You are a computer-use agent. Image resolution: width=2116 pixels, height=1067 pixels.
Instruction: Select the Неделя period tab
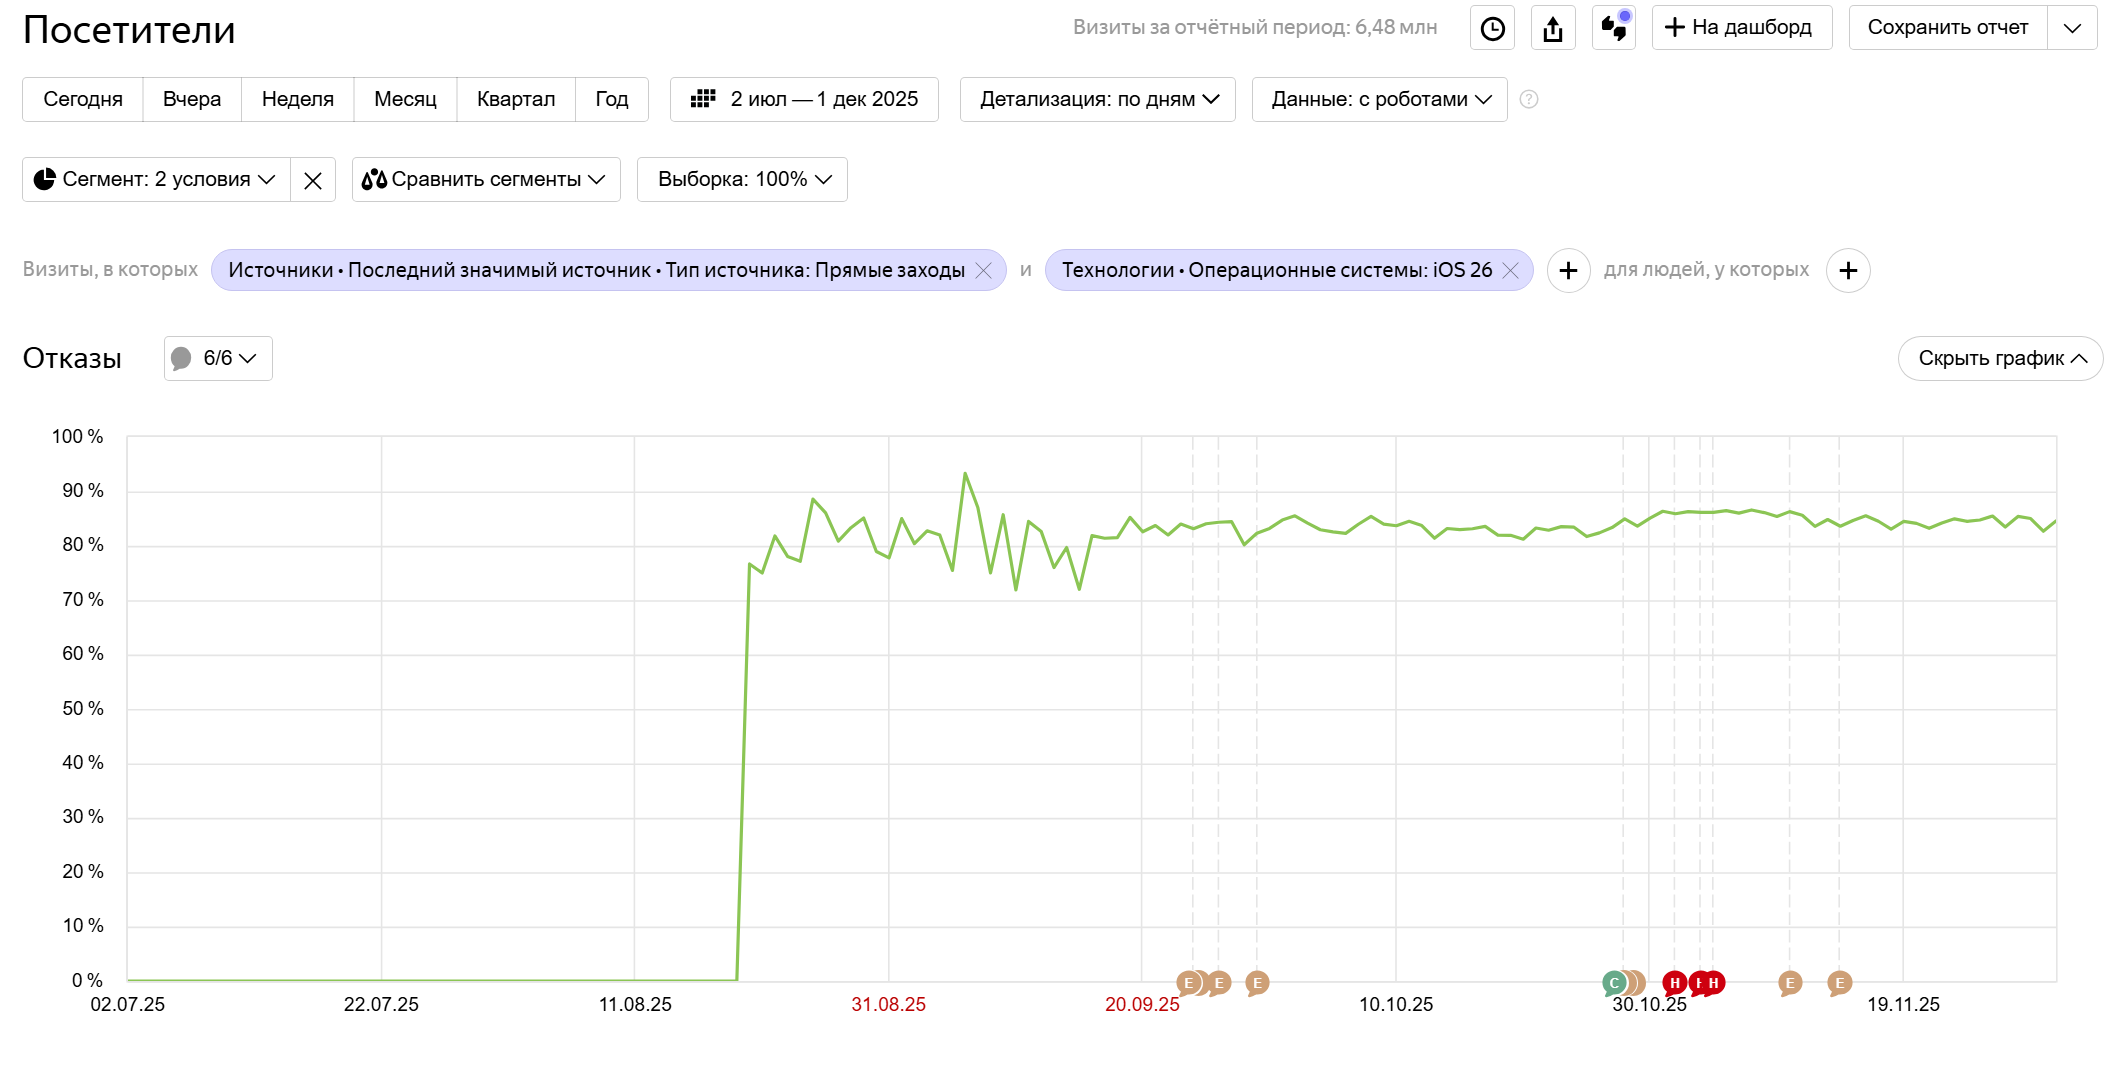(297, 99)
